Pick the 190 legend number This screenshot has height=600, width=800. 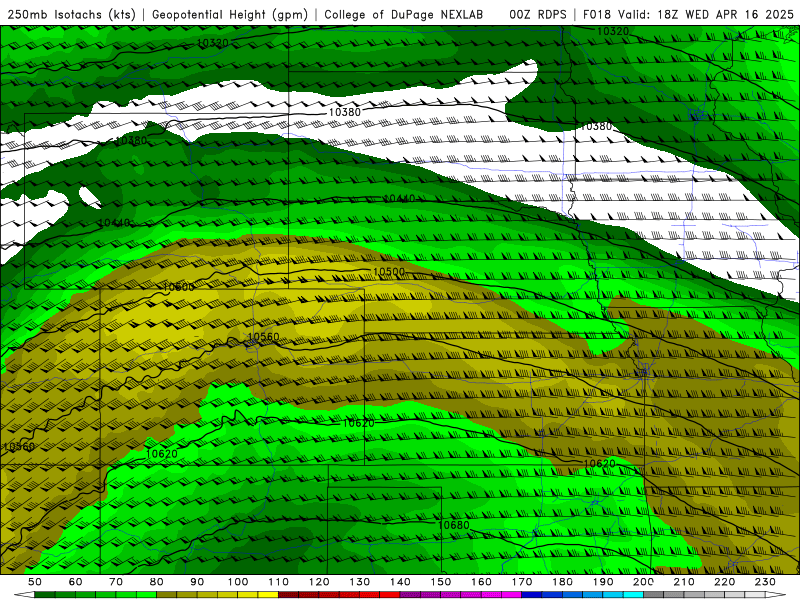(x=603, y=582)
